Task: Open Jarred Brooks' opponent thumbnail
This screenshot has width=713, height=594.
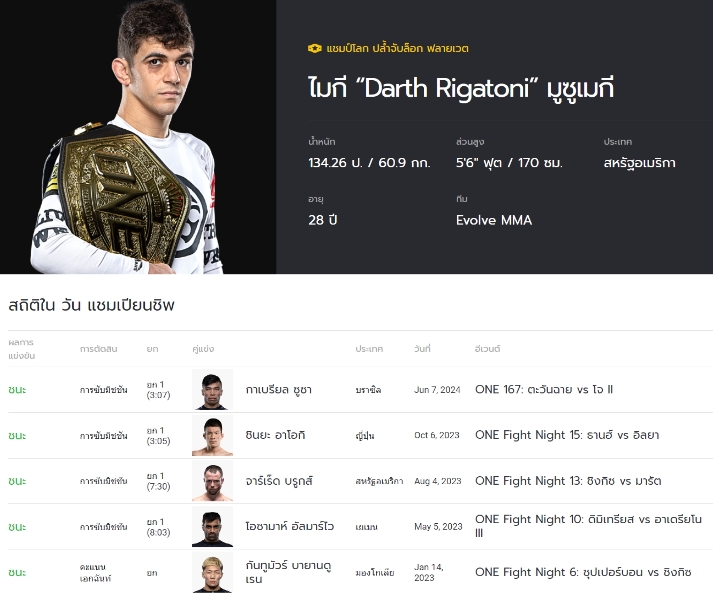Action: click(212, 481)
